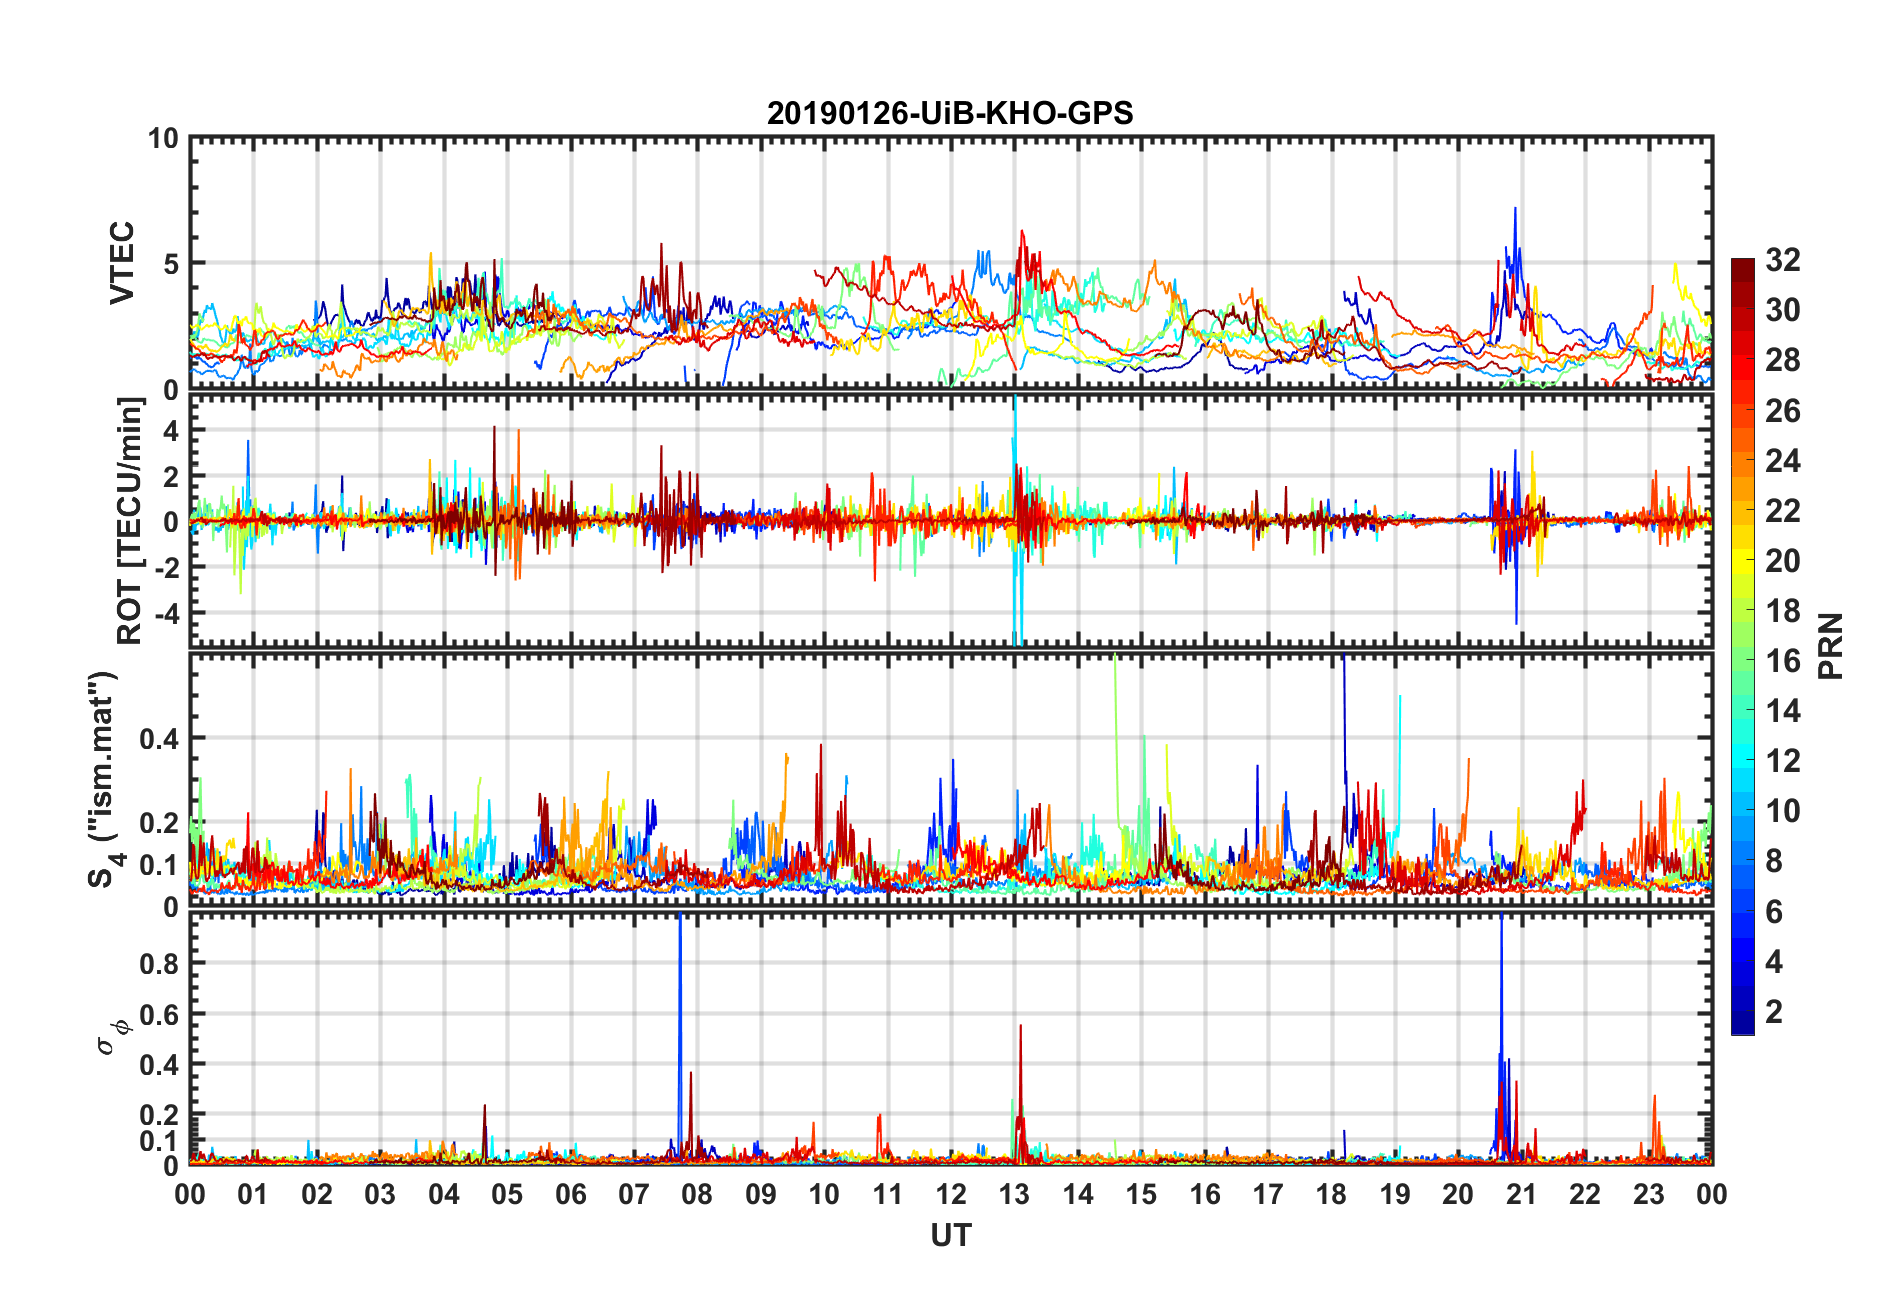Click UT axis tick label 23
Image resolution: width=1902 pixels, height=1292 pixels.
coord(1649,1194)
